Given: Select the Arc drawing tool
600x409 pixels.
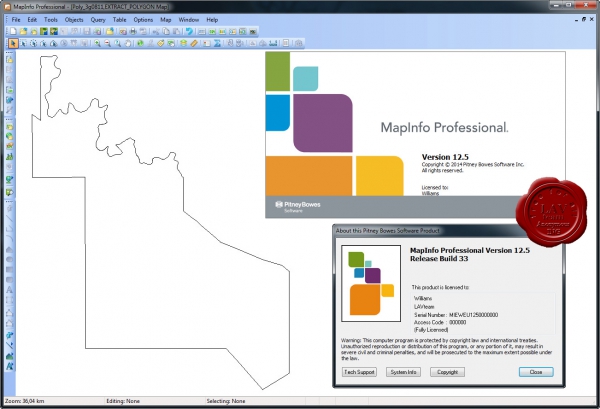Looking at the screenshot, I should click(x=10, y=238).
